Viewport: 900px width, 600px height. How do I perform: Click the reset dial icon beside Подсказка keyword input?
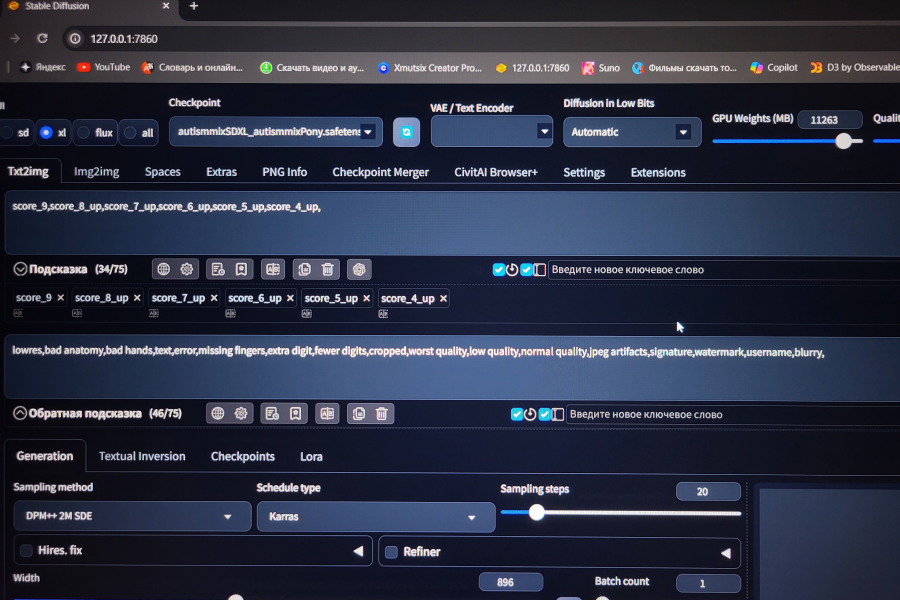click(512, 269)
